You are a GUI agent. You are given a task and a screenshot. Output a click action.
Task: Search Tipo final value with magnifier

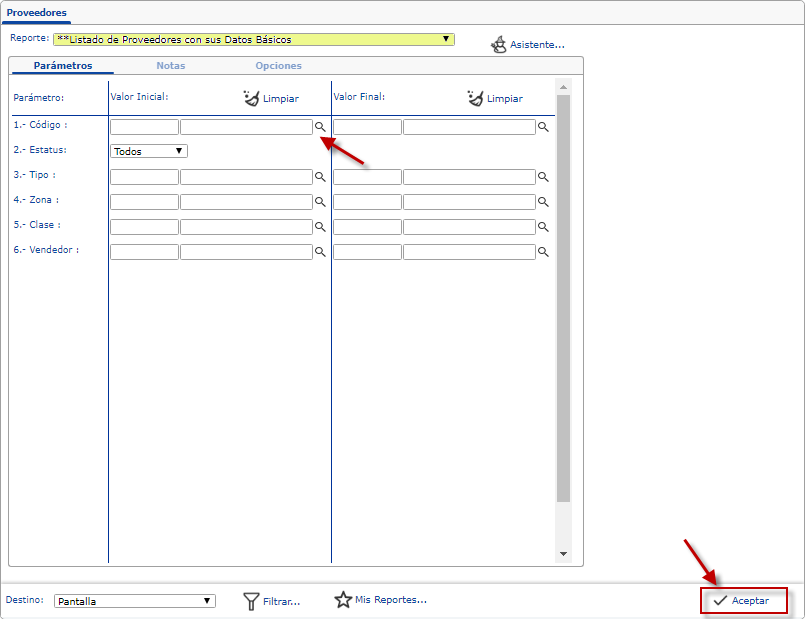tap(543, 177)
